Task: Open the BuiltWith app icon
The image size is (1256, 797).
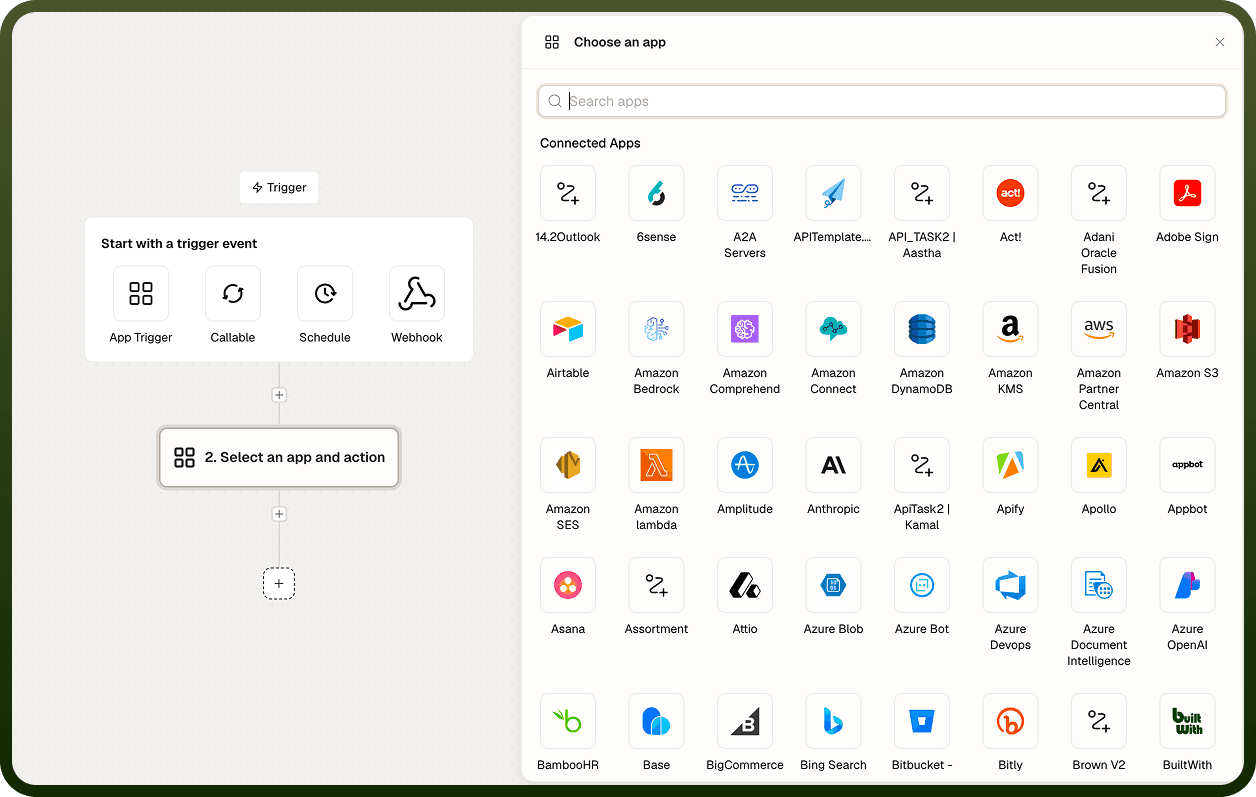Action: tap(1187, 721)
